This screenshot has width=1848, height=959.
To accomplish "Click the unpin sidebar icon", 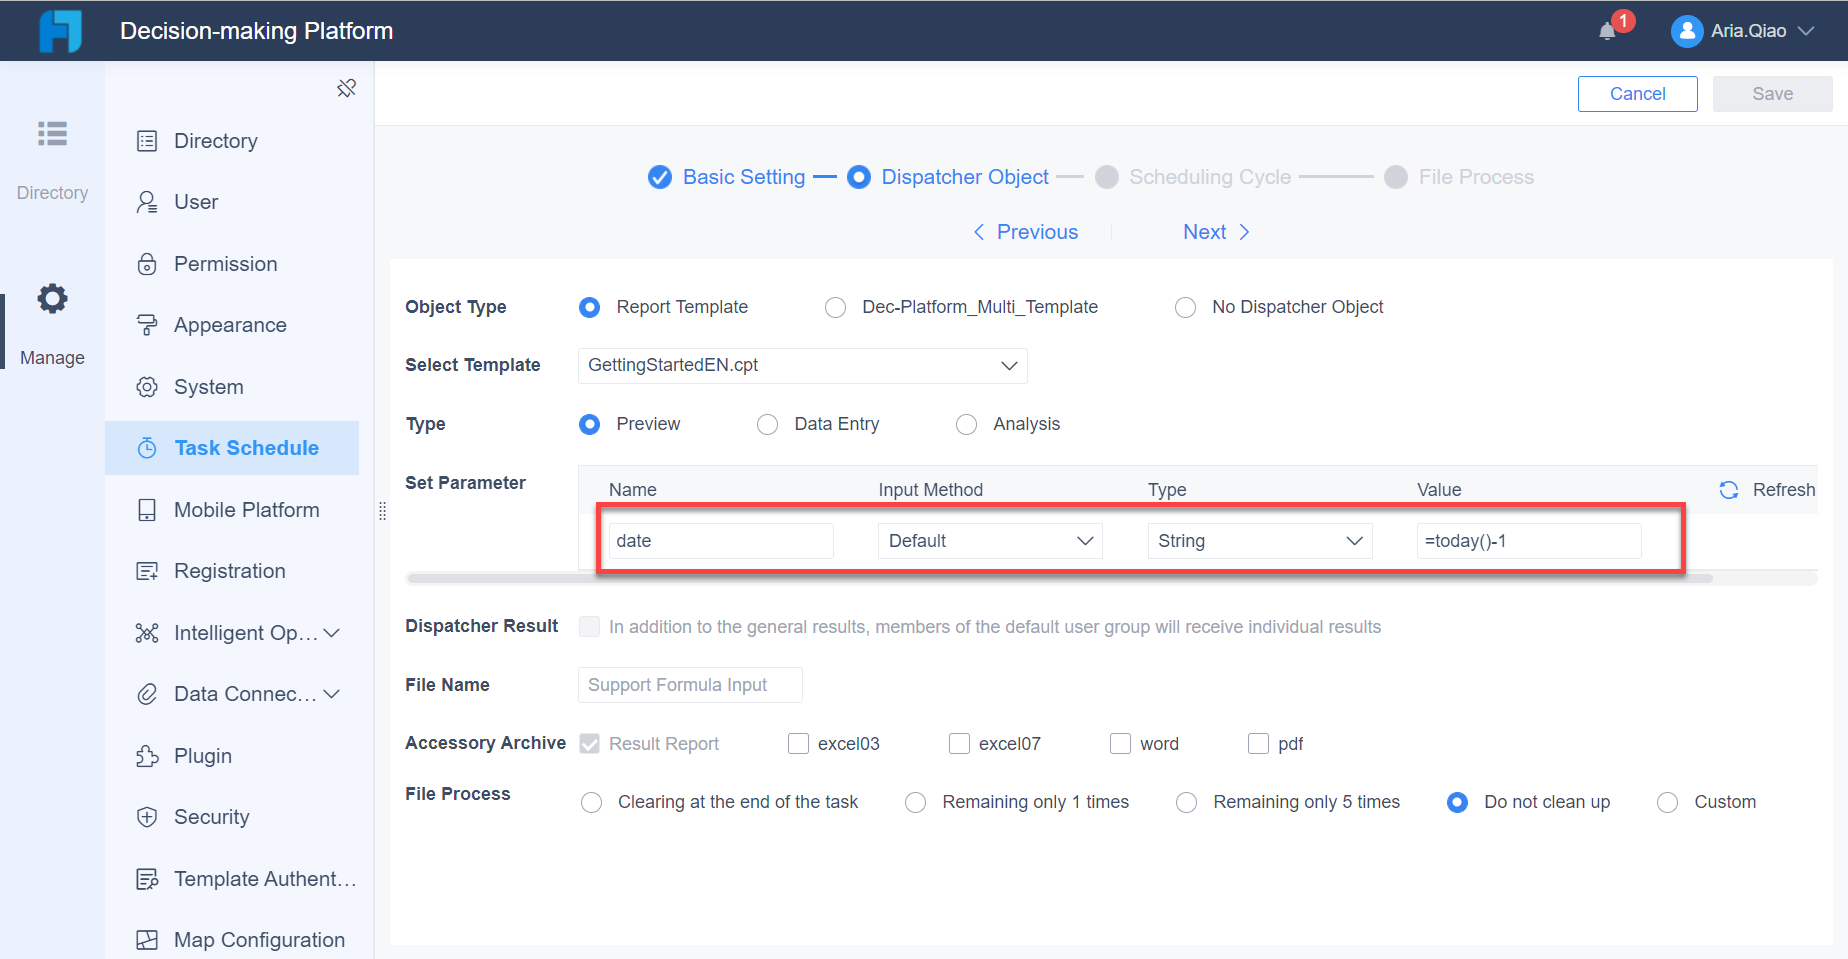I will tap(347, 88).
